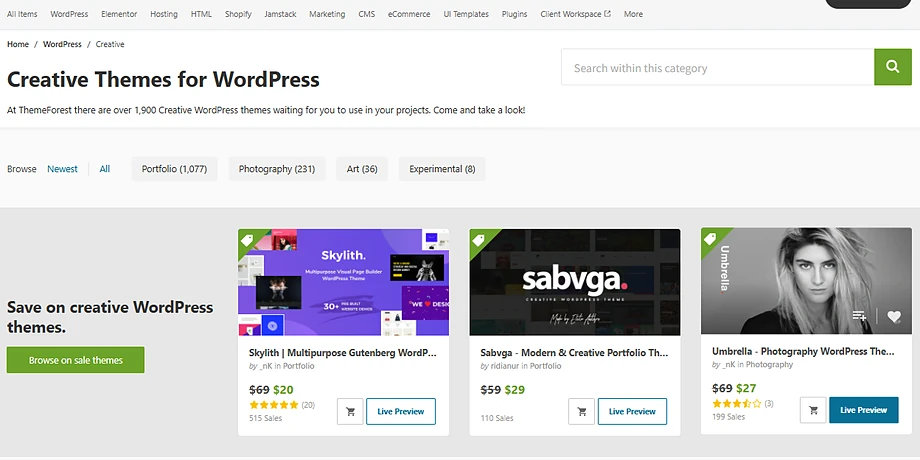Viewport: 920px width, 460px height.
Task: Filter by Photography (231)
Action: tap(277, 169)
